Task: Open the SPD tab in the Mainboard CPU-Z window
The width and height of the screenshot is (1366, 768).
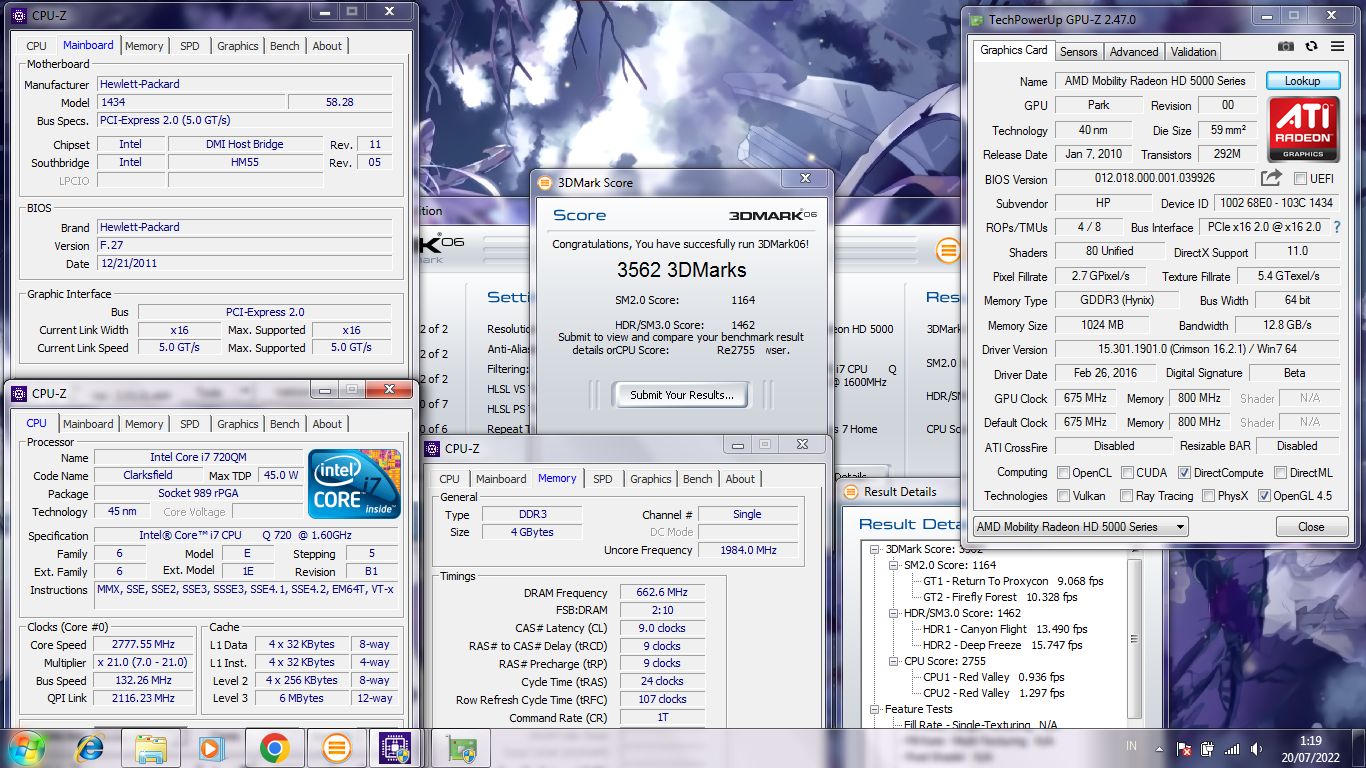Action: pos(189,46)
